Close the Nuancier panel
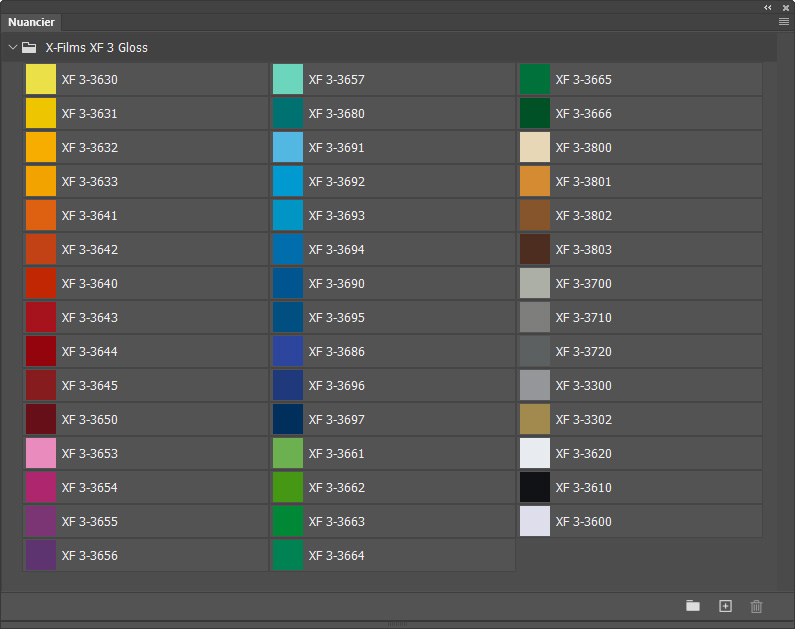This screenshot has height=629, width=795. 785,8
